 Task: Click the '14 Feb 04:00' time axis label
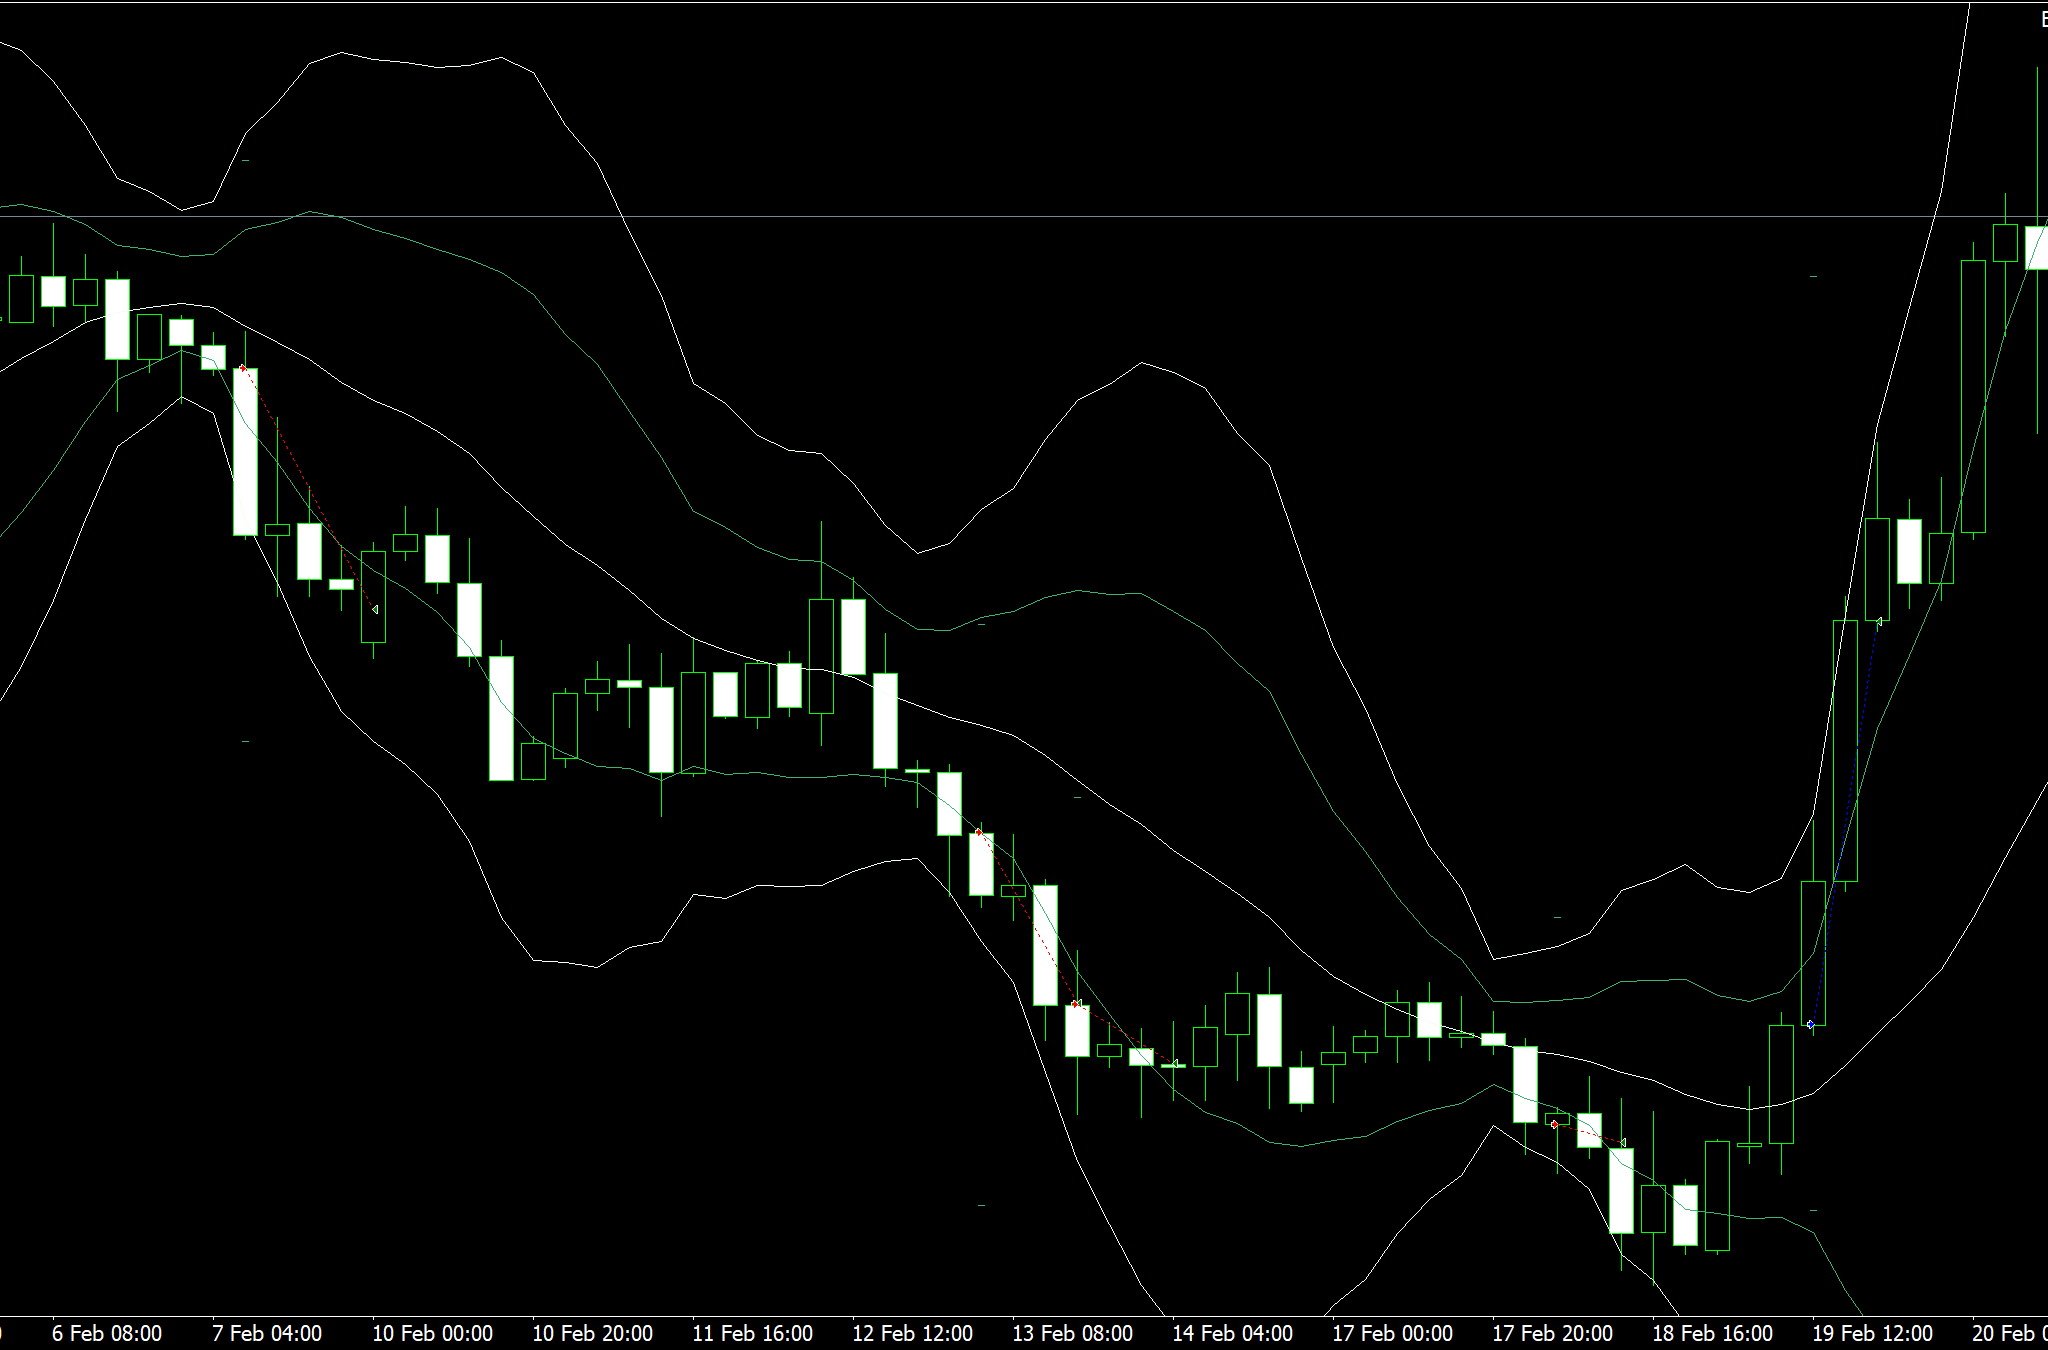(x=1232, y=1333)
